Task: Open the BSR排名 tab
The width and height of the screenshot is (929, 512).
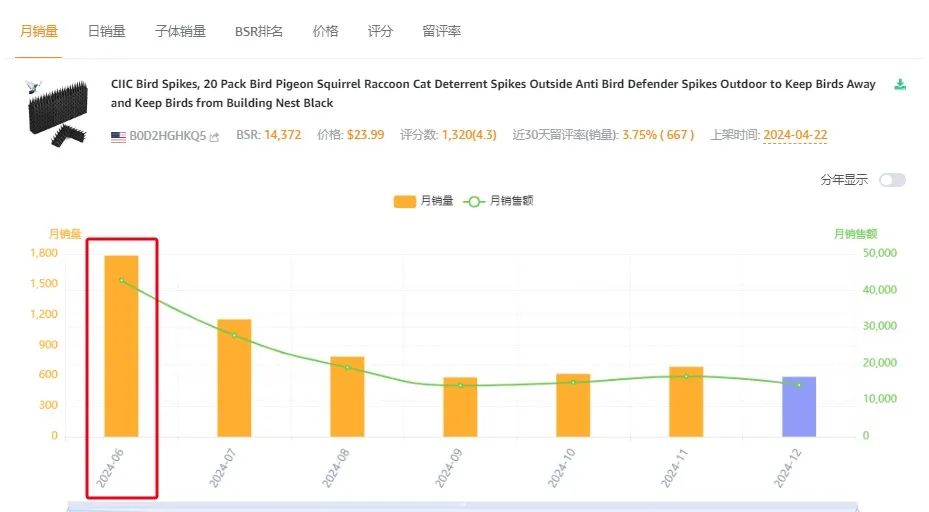Action: coord(258,31)
